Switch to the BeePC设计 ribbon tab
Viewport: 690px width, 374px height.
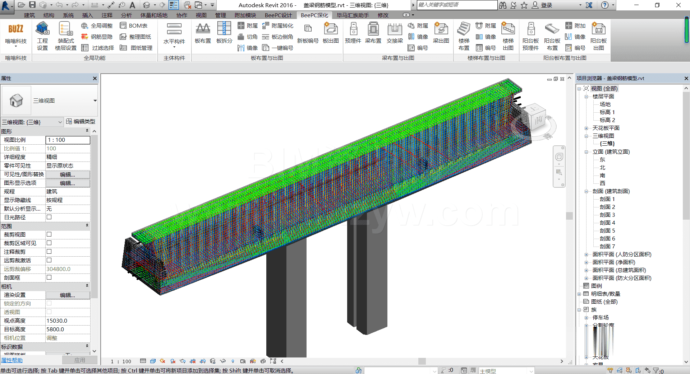coord(278,15)
